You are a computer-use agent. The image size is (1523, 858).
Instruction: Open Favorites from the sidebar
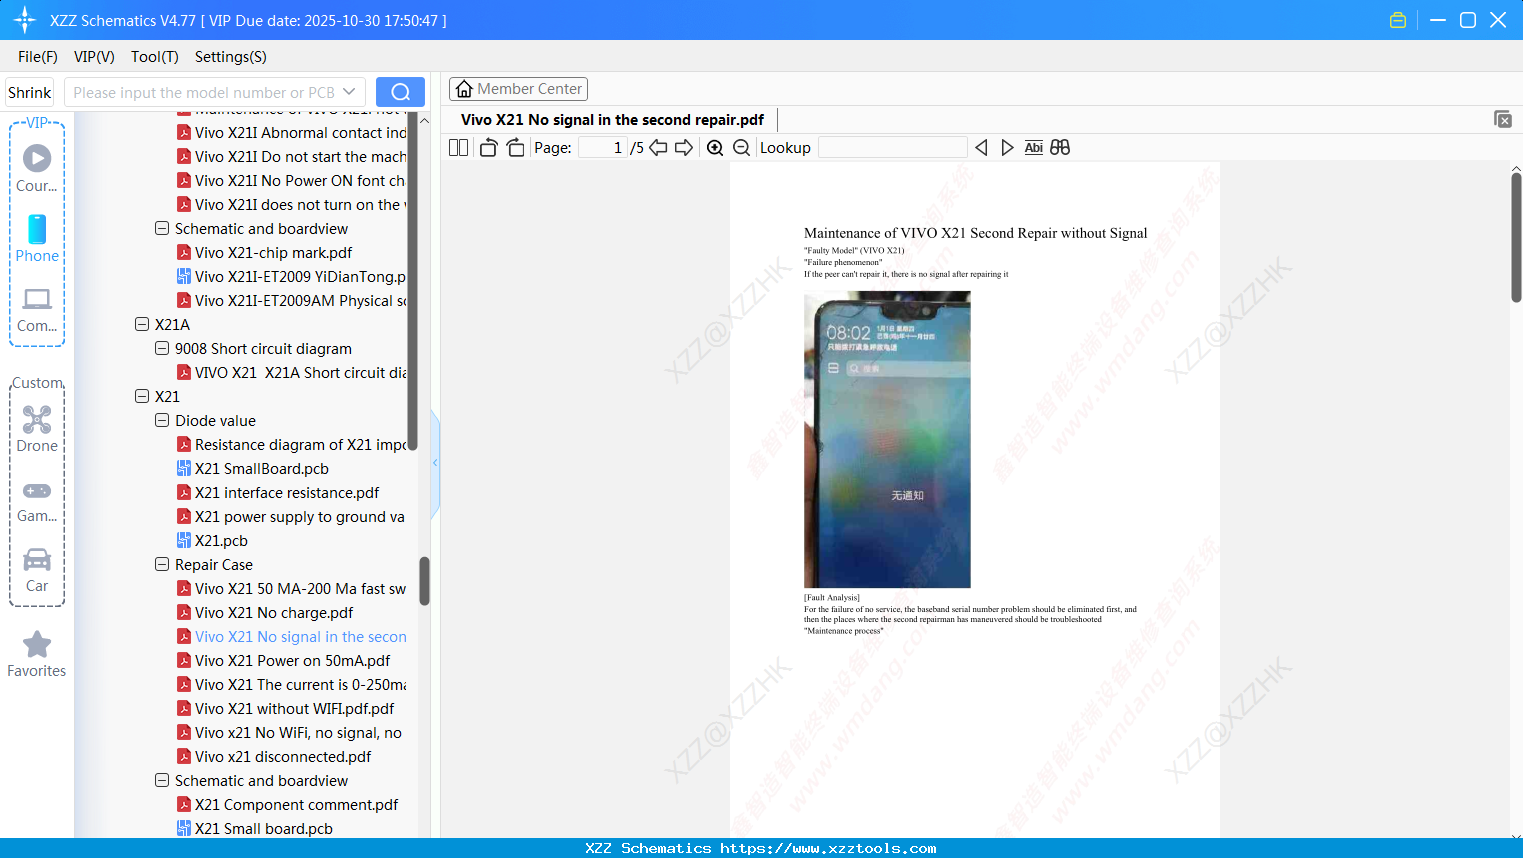(37, 652)
